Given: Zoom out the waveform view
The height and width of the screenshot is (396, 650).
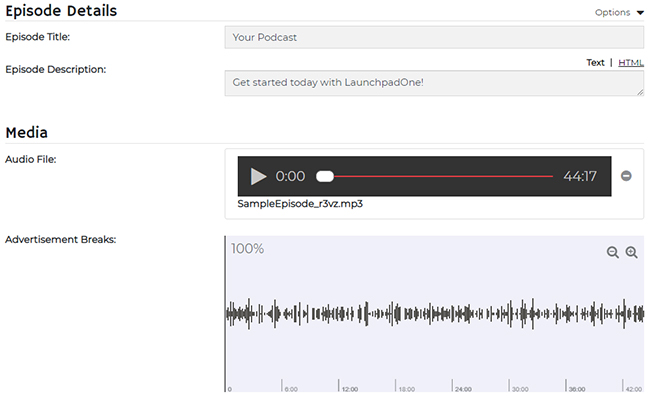Looking at the screenshot, I should click(x=612, y=252).
